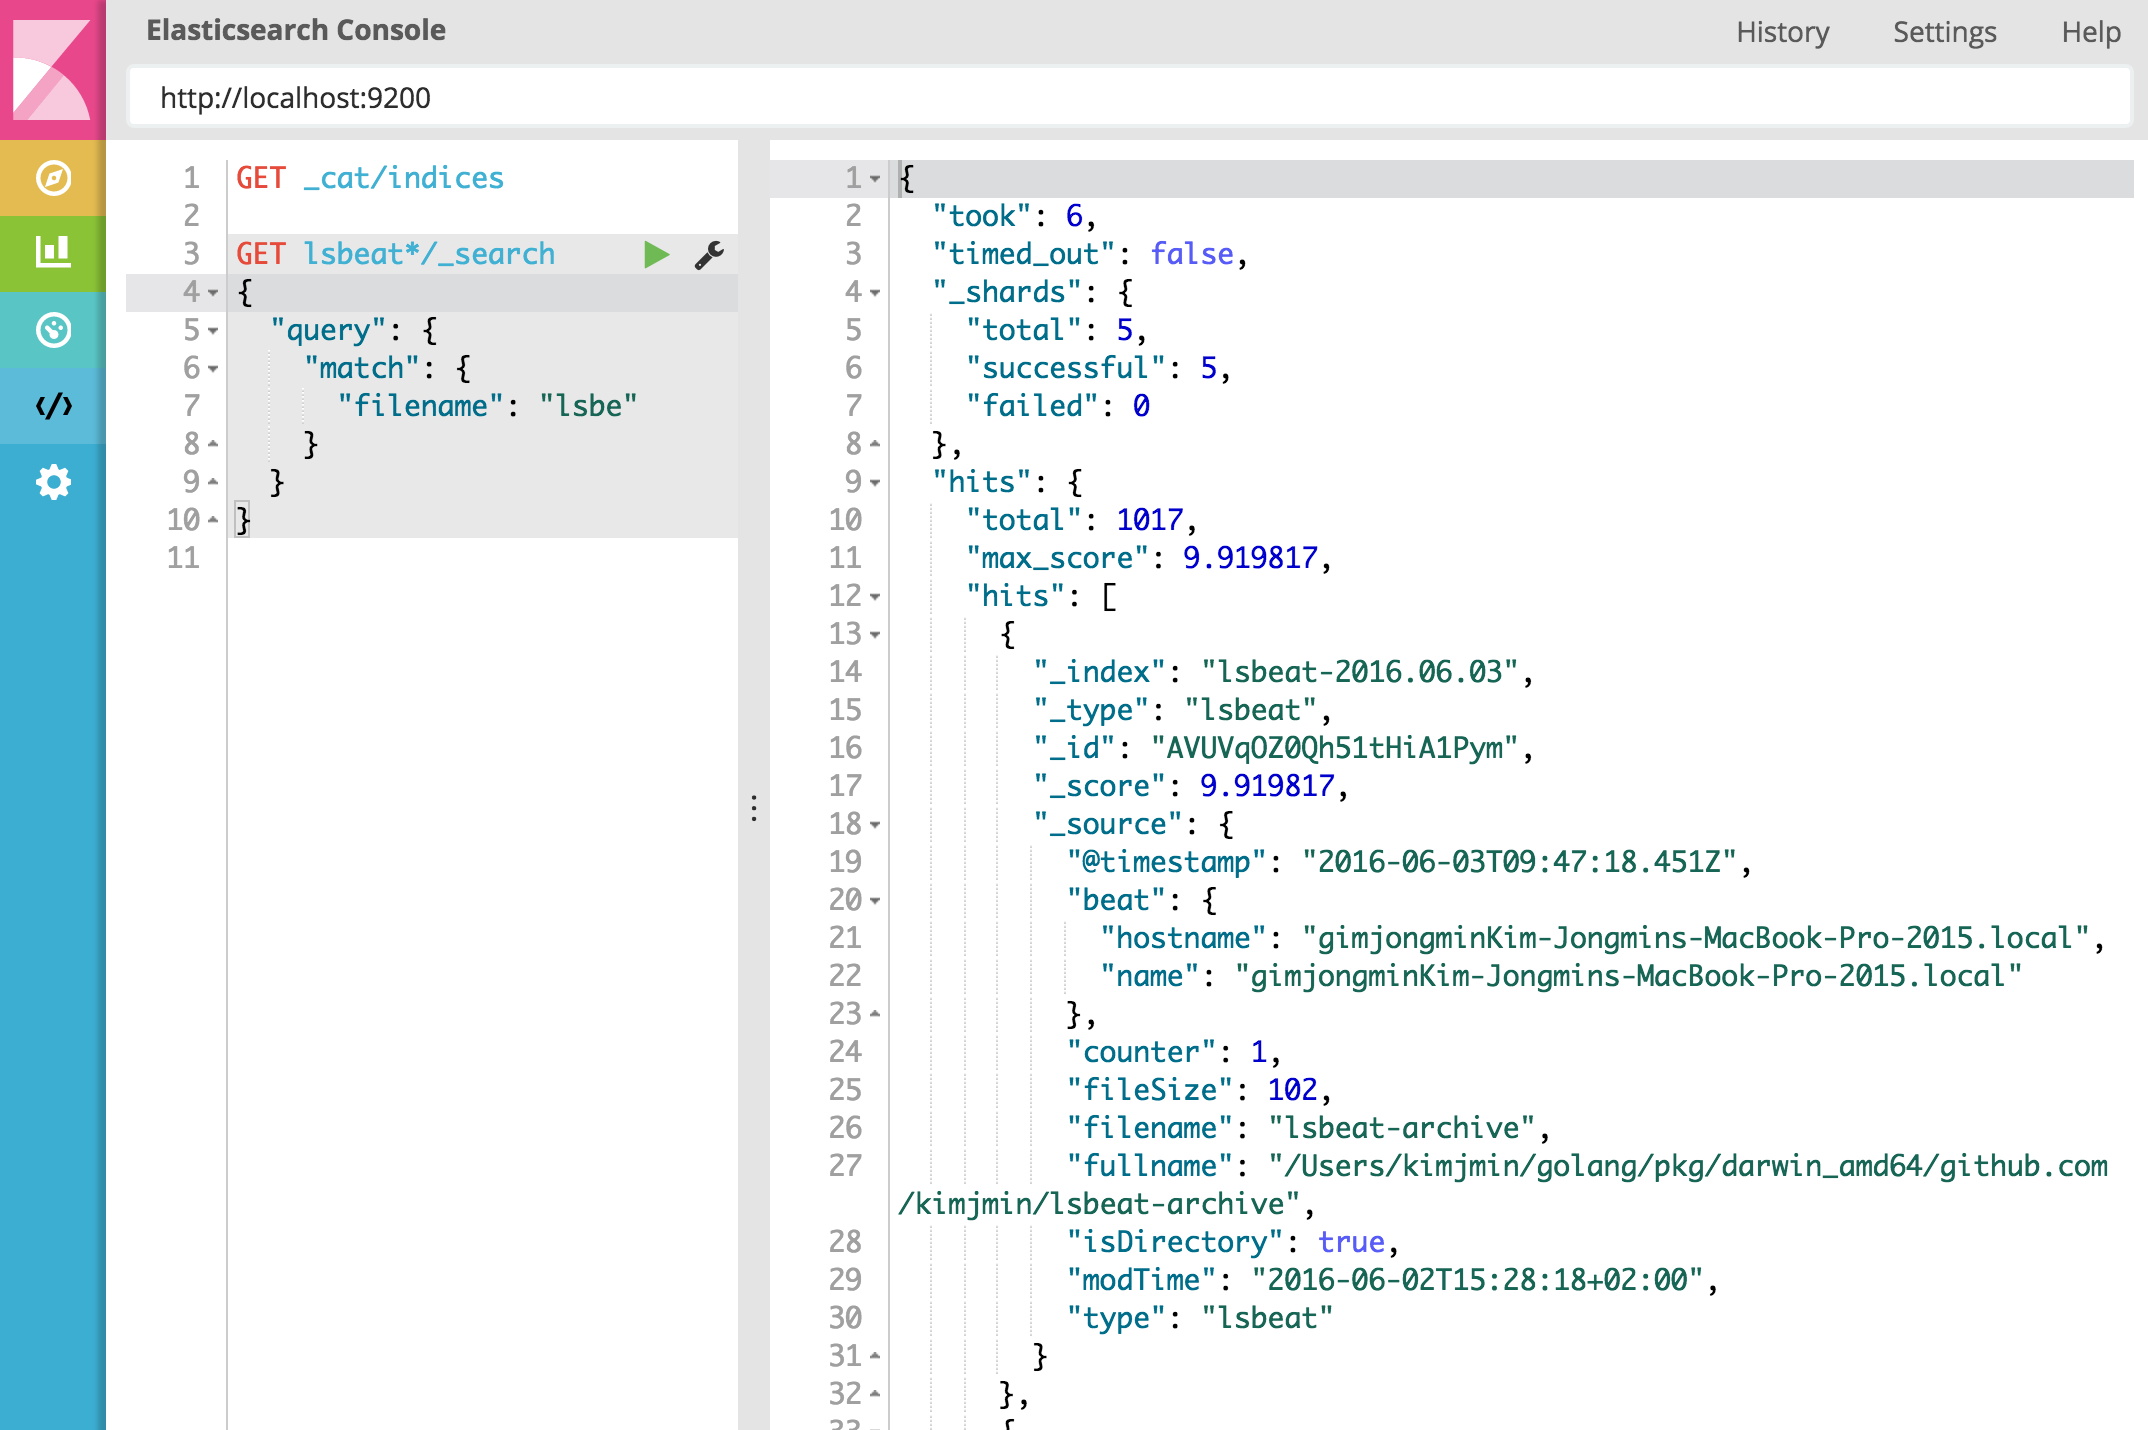Screen dimensions: 2148x1430
Task: Click the pane splitter handle between editor and output
Action: (x=754, y=808)
